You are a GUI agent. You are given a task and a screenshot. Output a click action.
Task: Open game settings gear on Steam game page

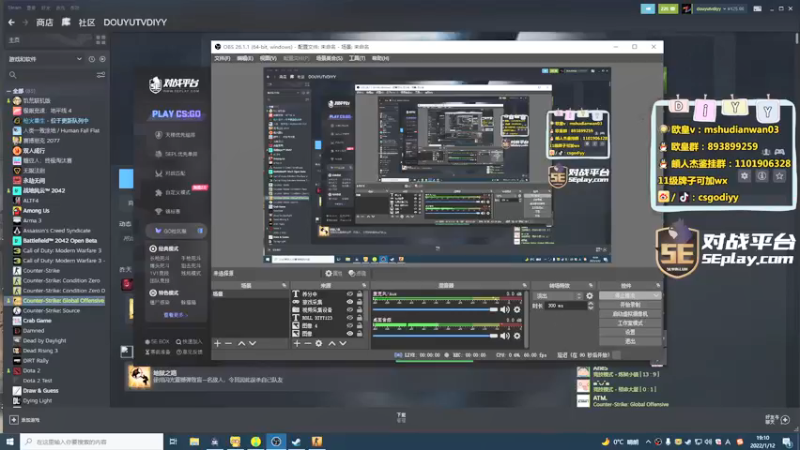pyautogui.click(x=744, y=176)
